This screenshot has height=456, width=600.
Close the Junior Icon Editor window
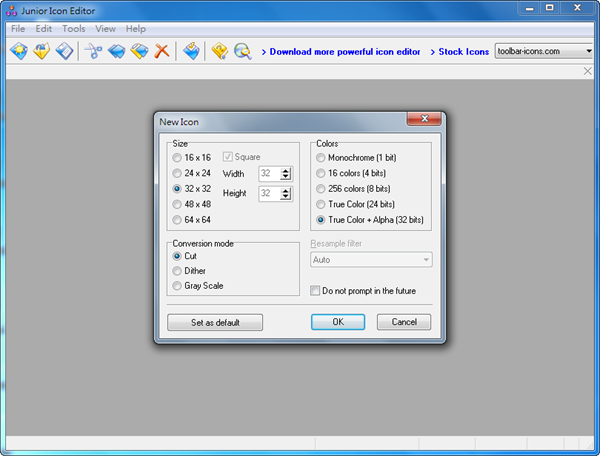click(x=577, y=8)
